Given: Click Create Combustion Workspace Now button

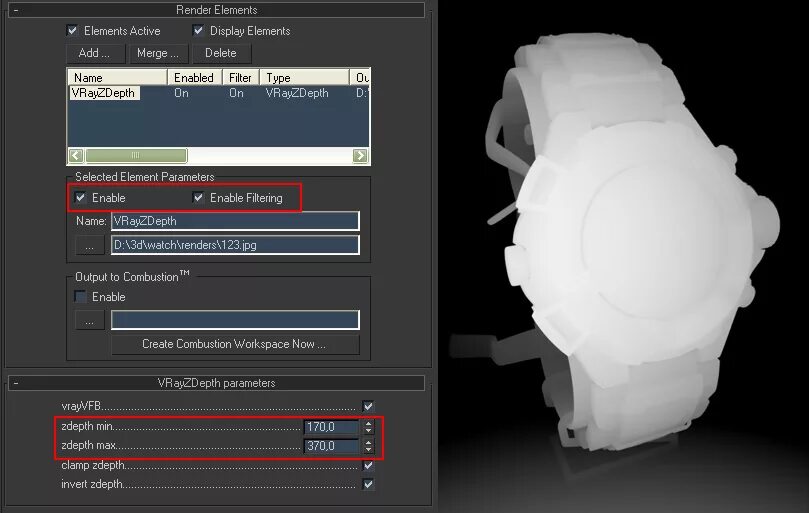Looking at the screenshot, I should pos(235,344).
